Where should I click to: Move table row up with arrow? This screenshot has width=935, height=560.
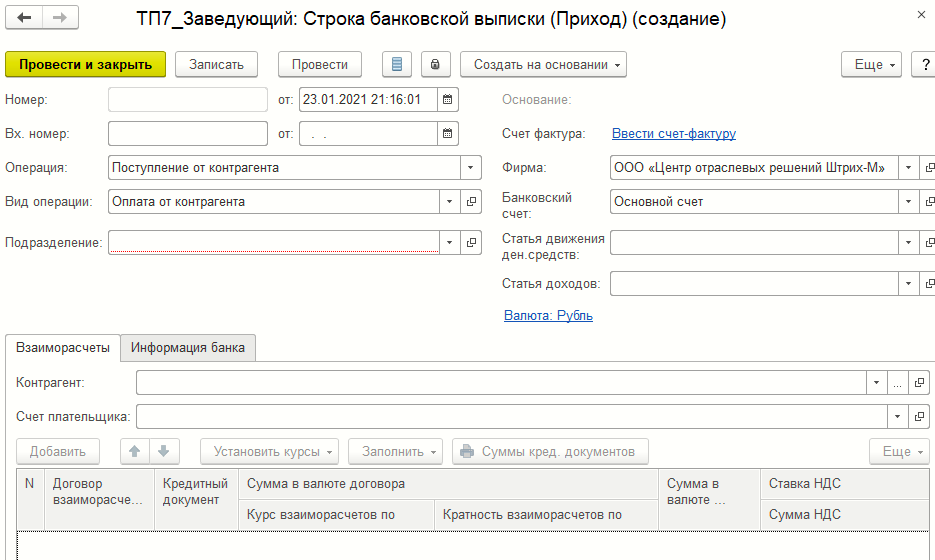(132, 451)
